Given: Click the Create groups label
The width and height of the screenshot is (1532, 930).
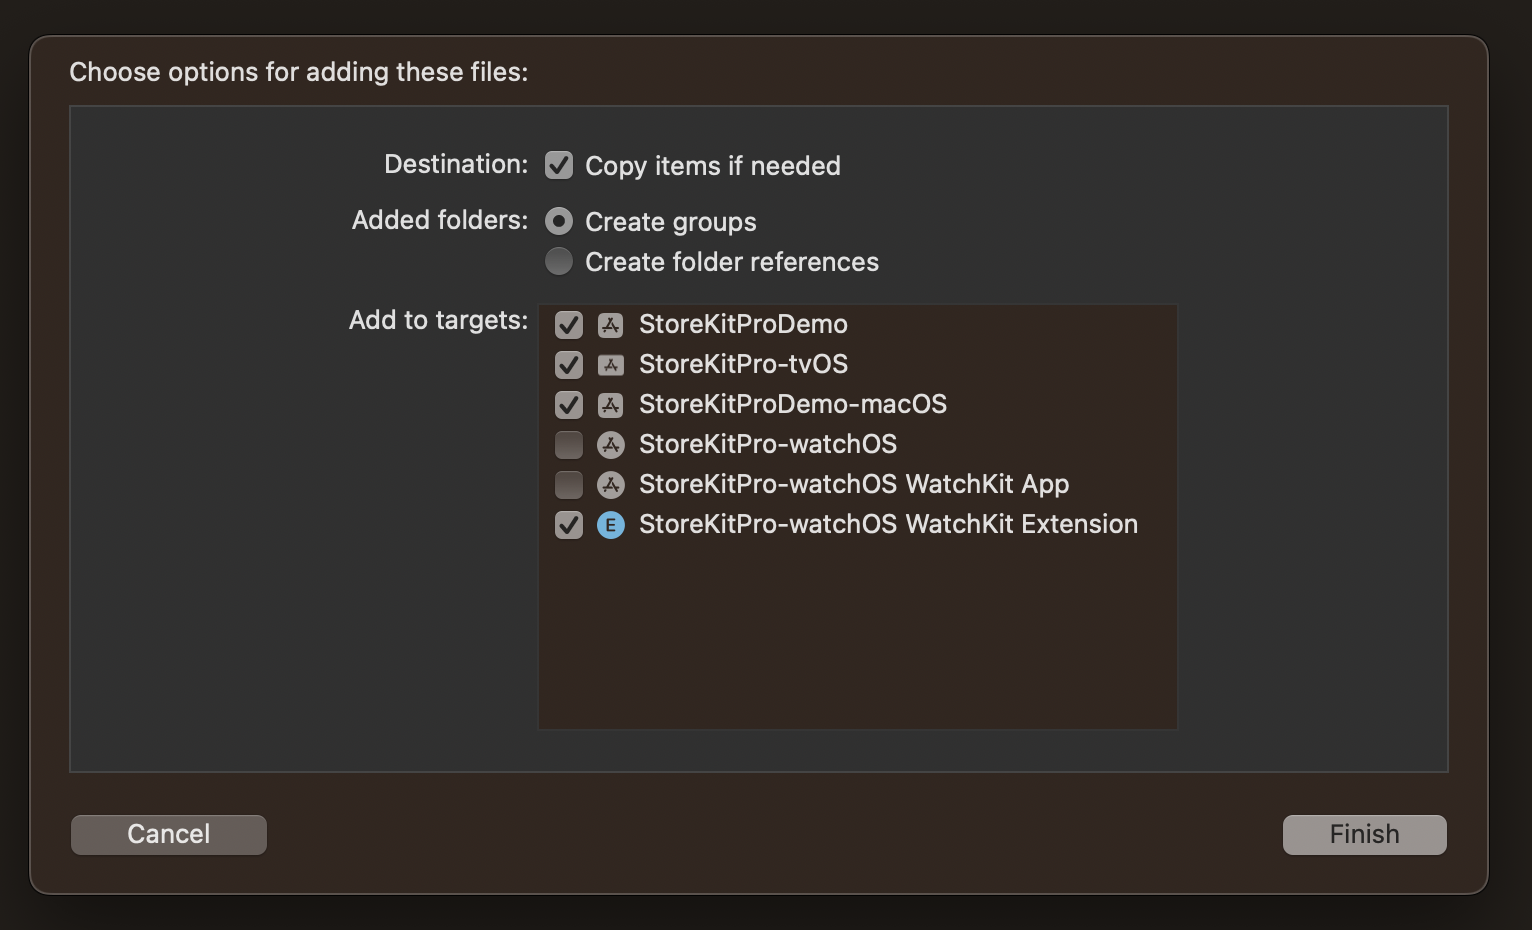Looking at the screenshot, I should (x=671, y=222).
